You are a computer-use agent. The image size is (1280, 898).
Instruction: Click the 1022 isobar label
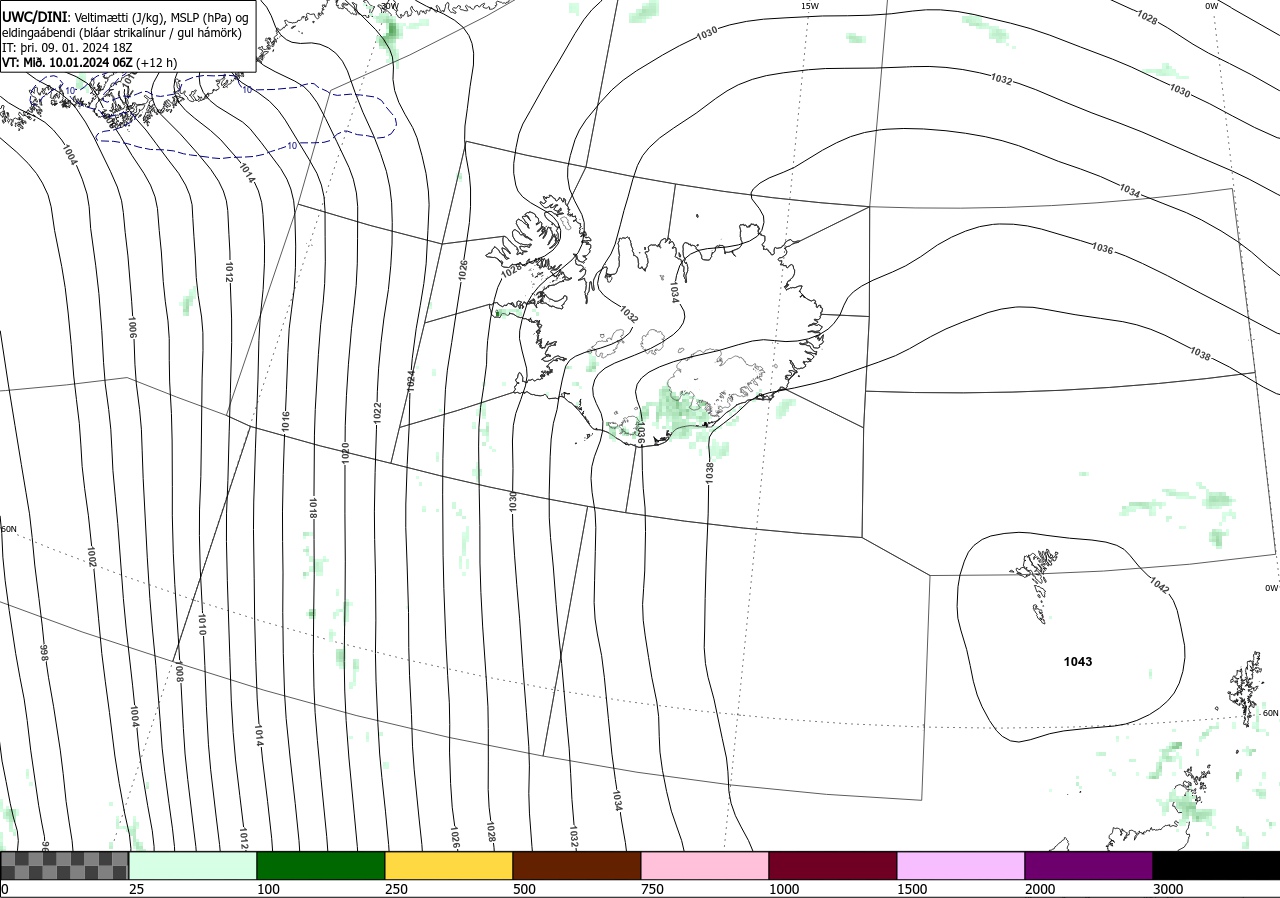[377, 413]
